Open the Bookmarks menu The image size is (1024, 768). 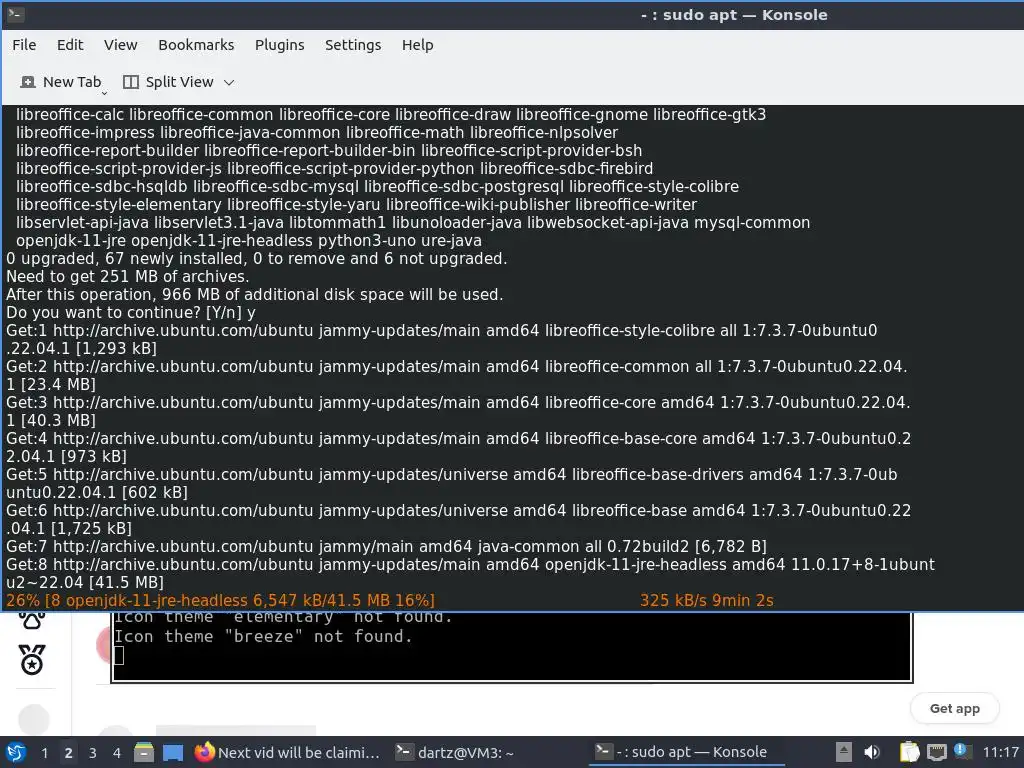[196, 45]
